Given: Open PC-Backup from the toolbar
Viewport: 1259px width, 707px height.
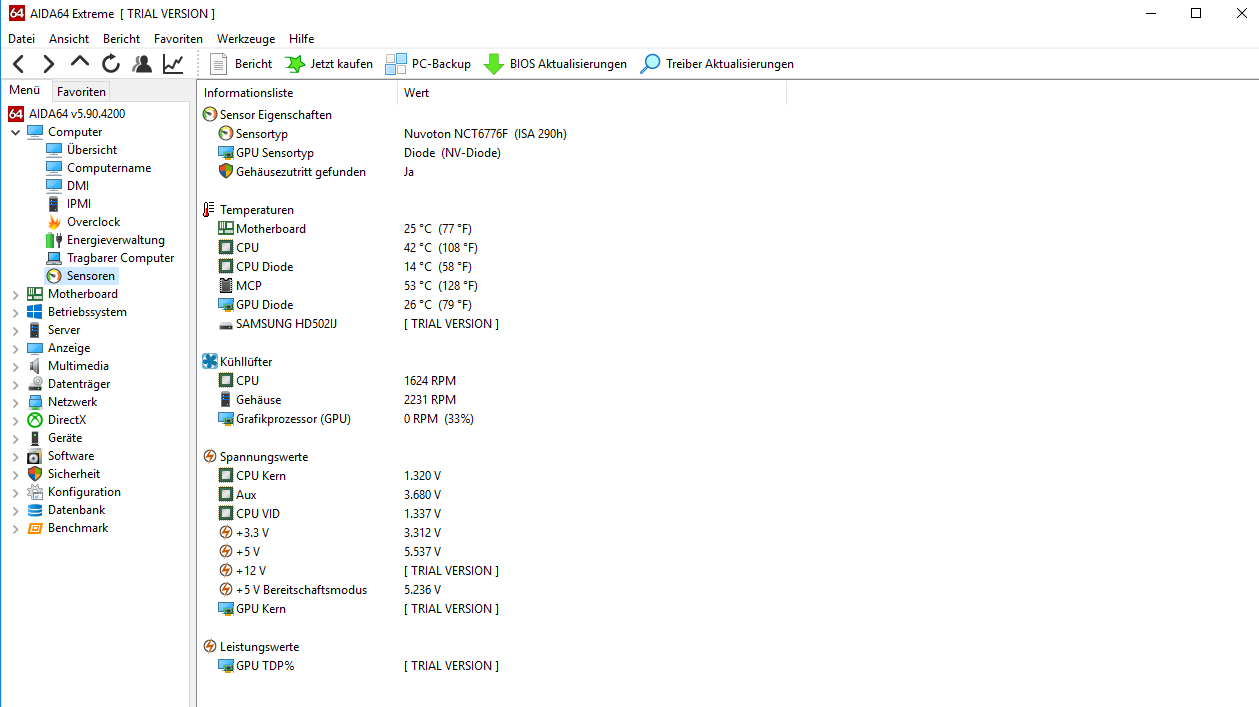Looking at the screenshot, I should pyautogui.click(x=428, y=64).
